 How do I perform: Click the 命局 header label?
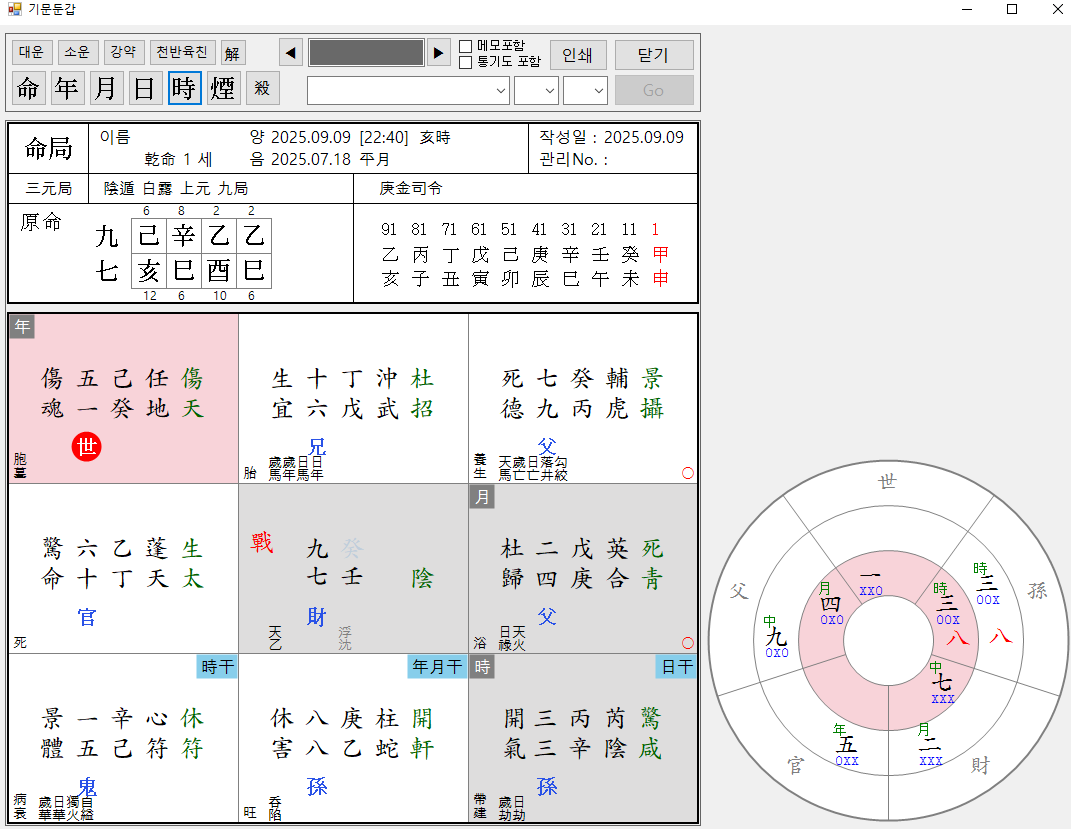click(x=48, y=148)
